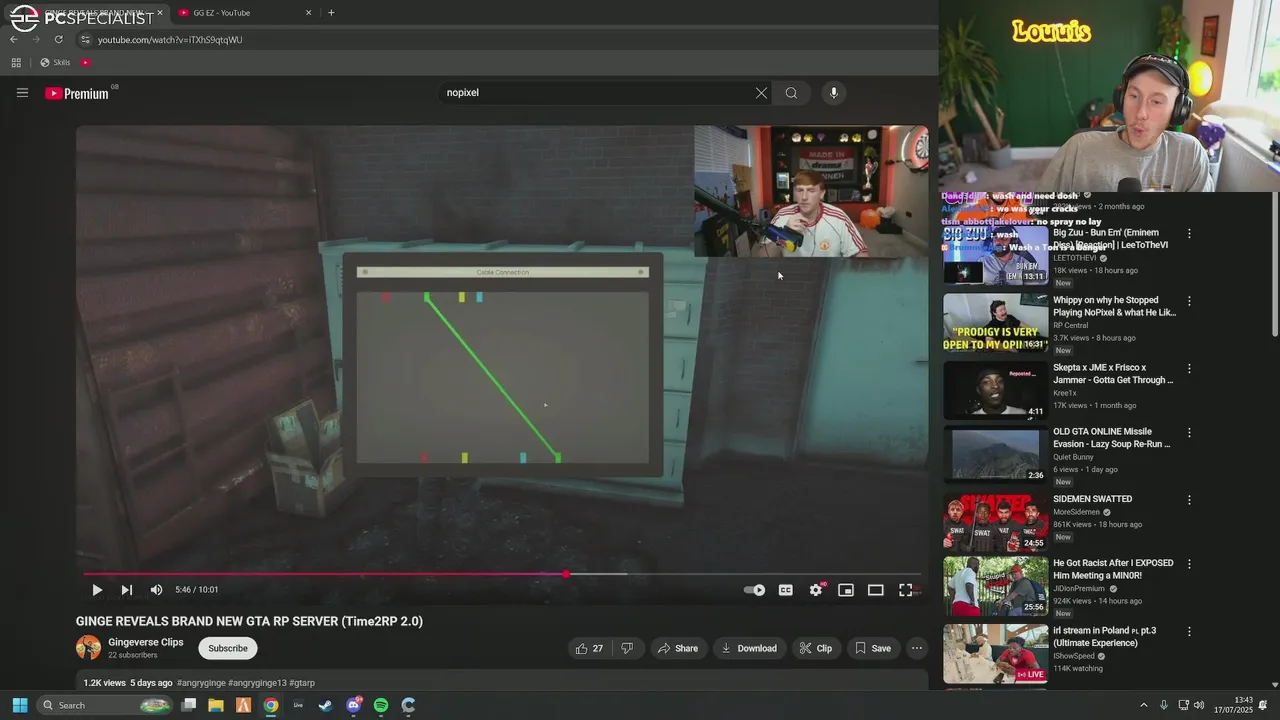Like the video with 27 likes
The width and height of the screenshot is (1280, 720).
589,648
